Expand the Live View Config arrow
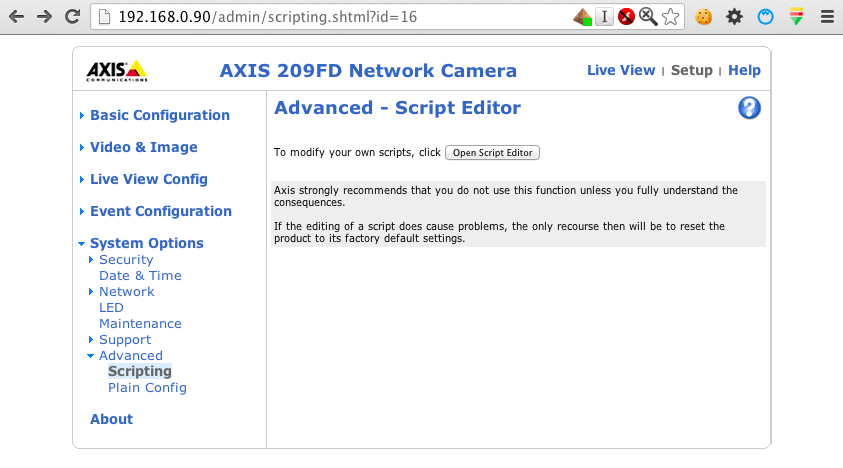 click(82, 179)
